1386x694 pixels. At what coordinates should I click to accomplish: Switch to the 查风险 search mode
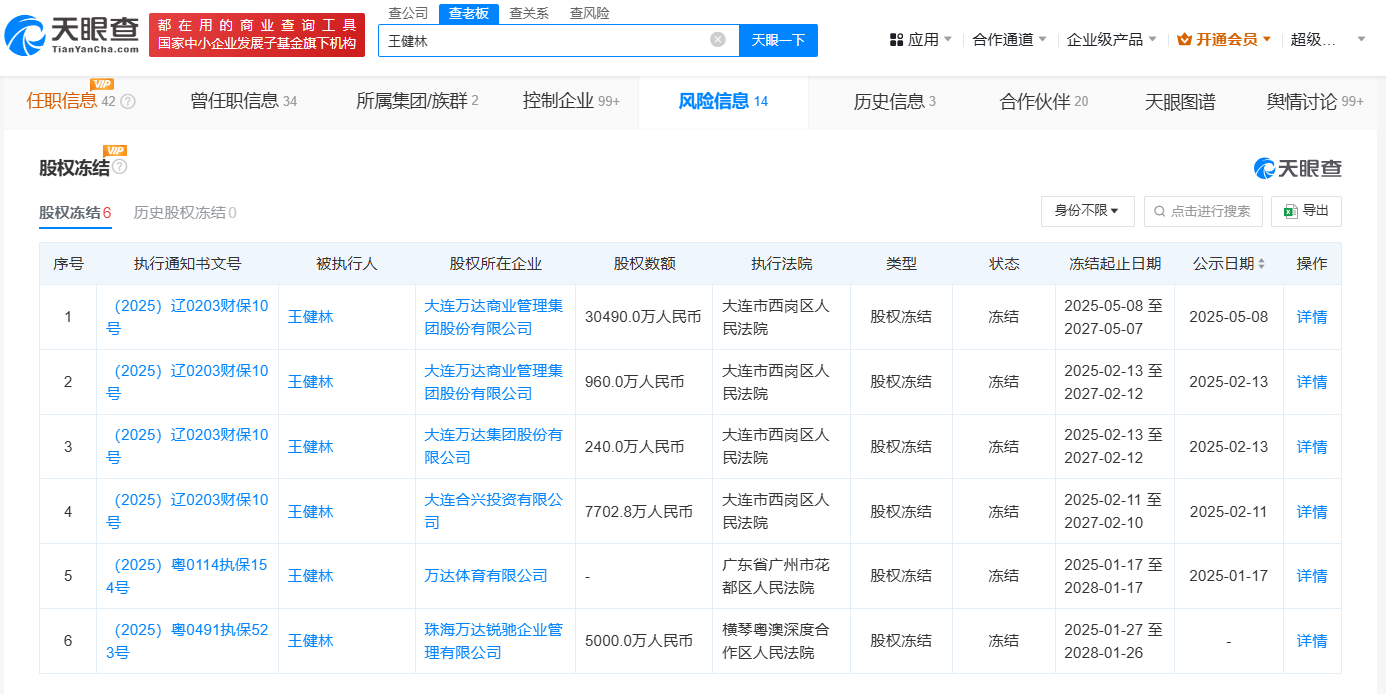click(589, 13)
